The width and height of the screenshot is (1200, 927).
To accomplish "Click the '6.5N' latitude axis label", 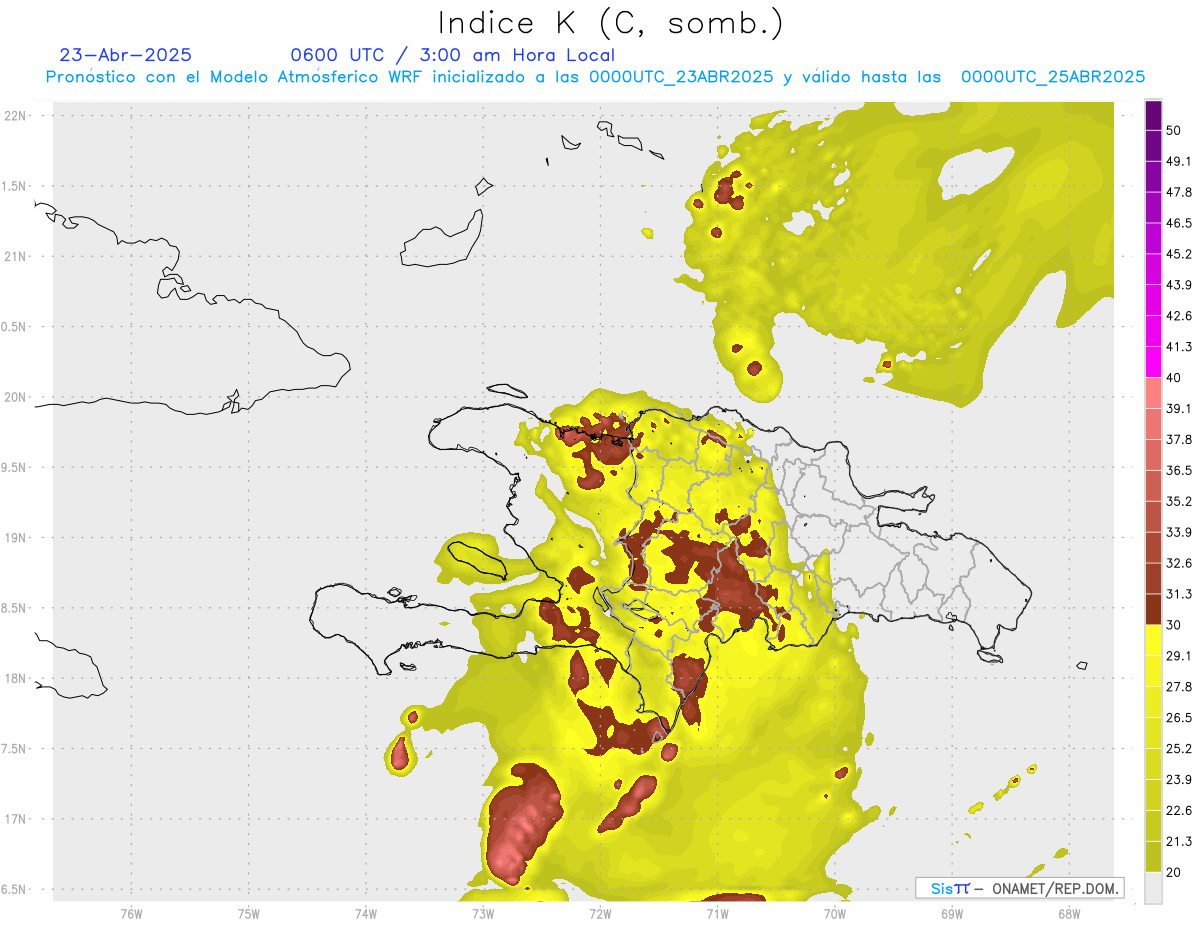I will (x=15, y=890).
